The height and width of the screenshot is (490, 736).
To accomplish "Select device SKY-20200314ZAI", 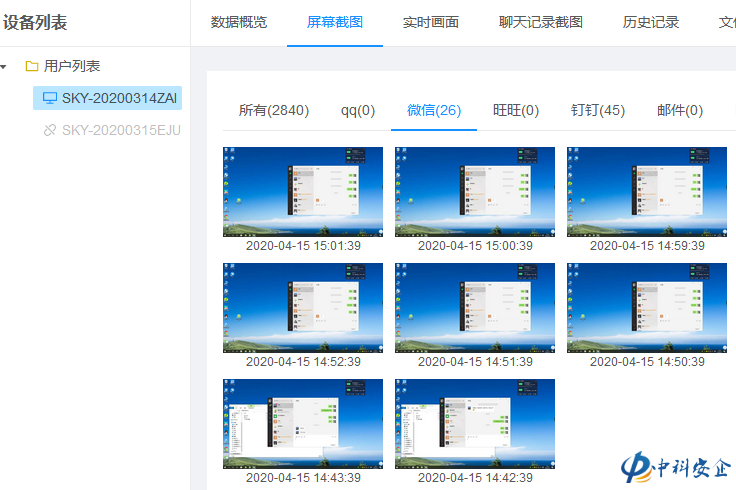I will click(x=107, y=98).
